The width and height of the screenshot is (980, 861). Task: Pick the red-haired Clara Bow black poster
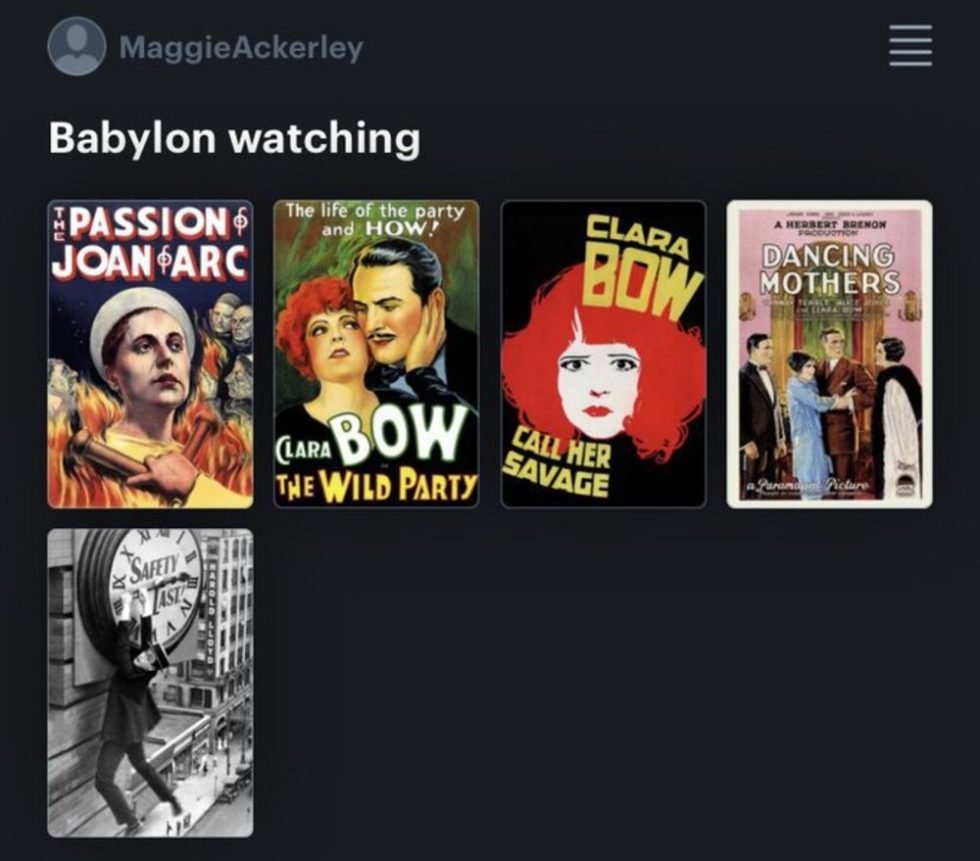[x=603, y=354]
